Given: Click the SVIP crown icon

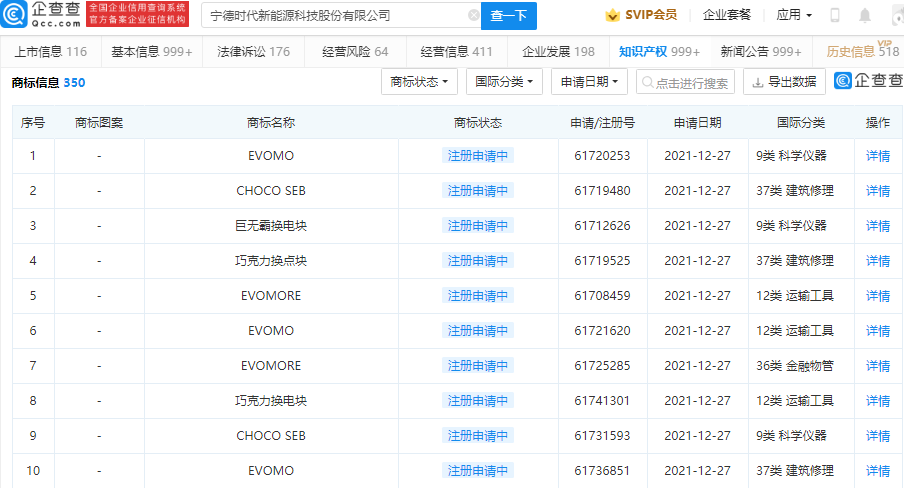Looking at the screenshot, I should tap(612, 15).
